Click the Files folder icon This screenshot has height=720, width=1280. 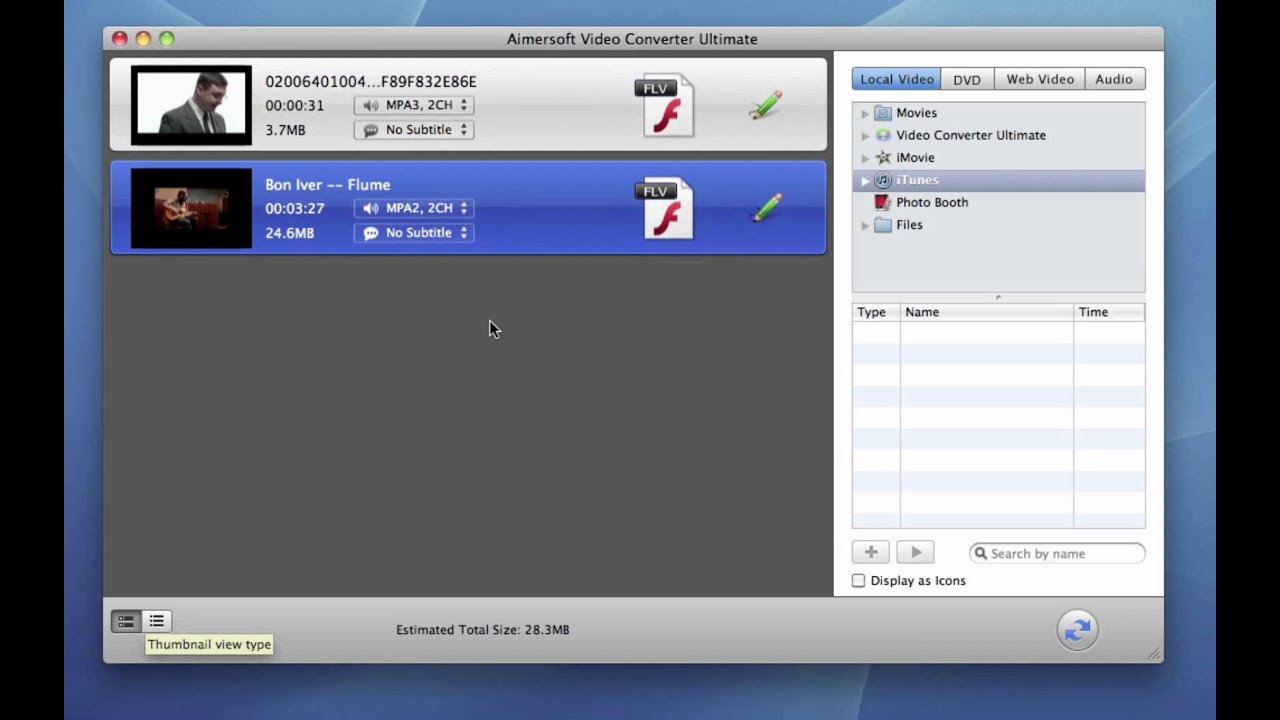coord(883,225)
